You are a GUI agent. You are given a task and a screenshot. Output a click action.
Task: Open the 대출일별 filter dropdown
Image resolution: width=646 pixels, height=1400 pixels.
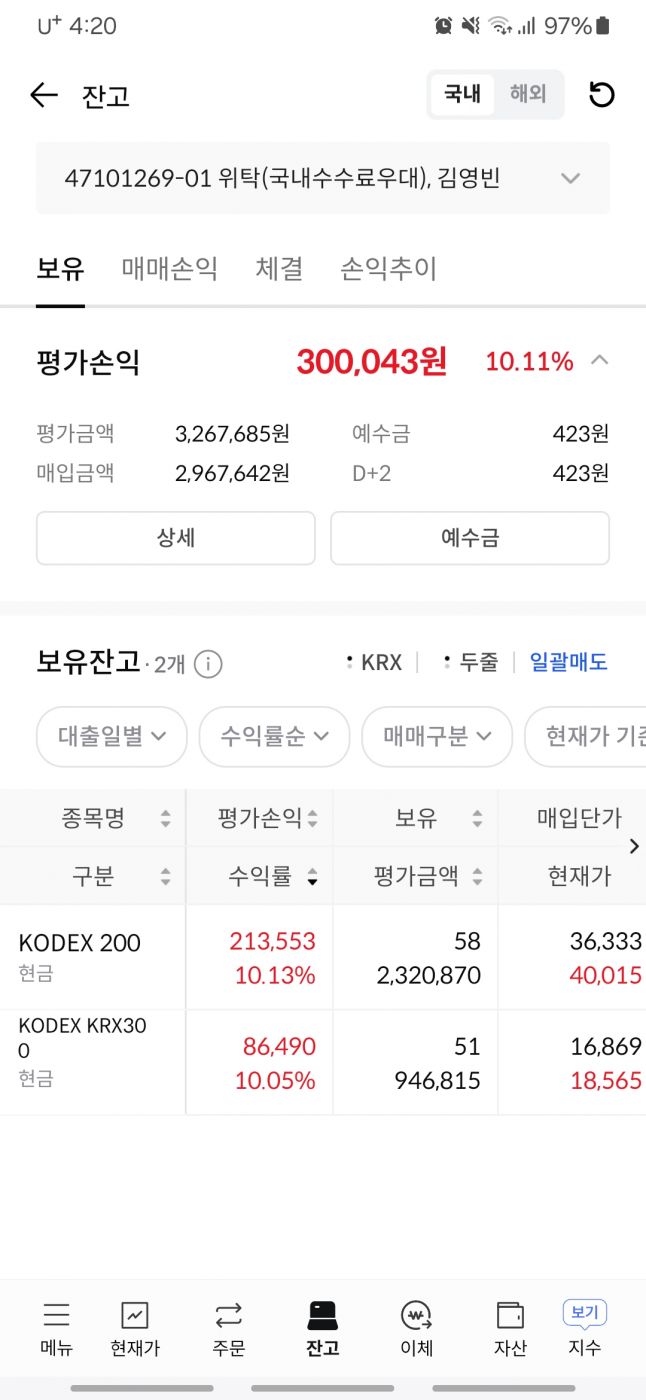coord(112,737)
